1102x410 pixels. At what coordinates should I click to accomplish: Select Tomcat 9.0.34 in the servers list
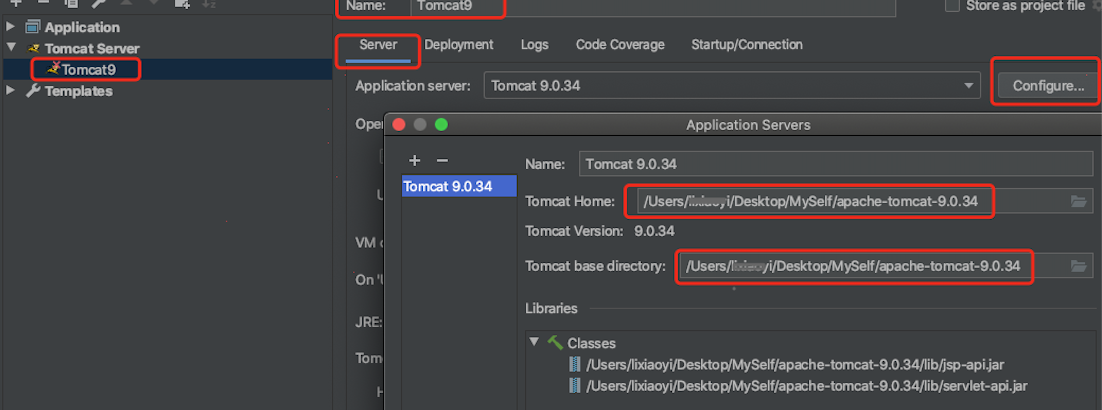point(447,187)
